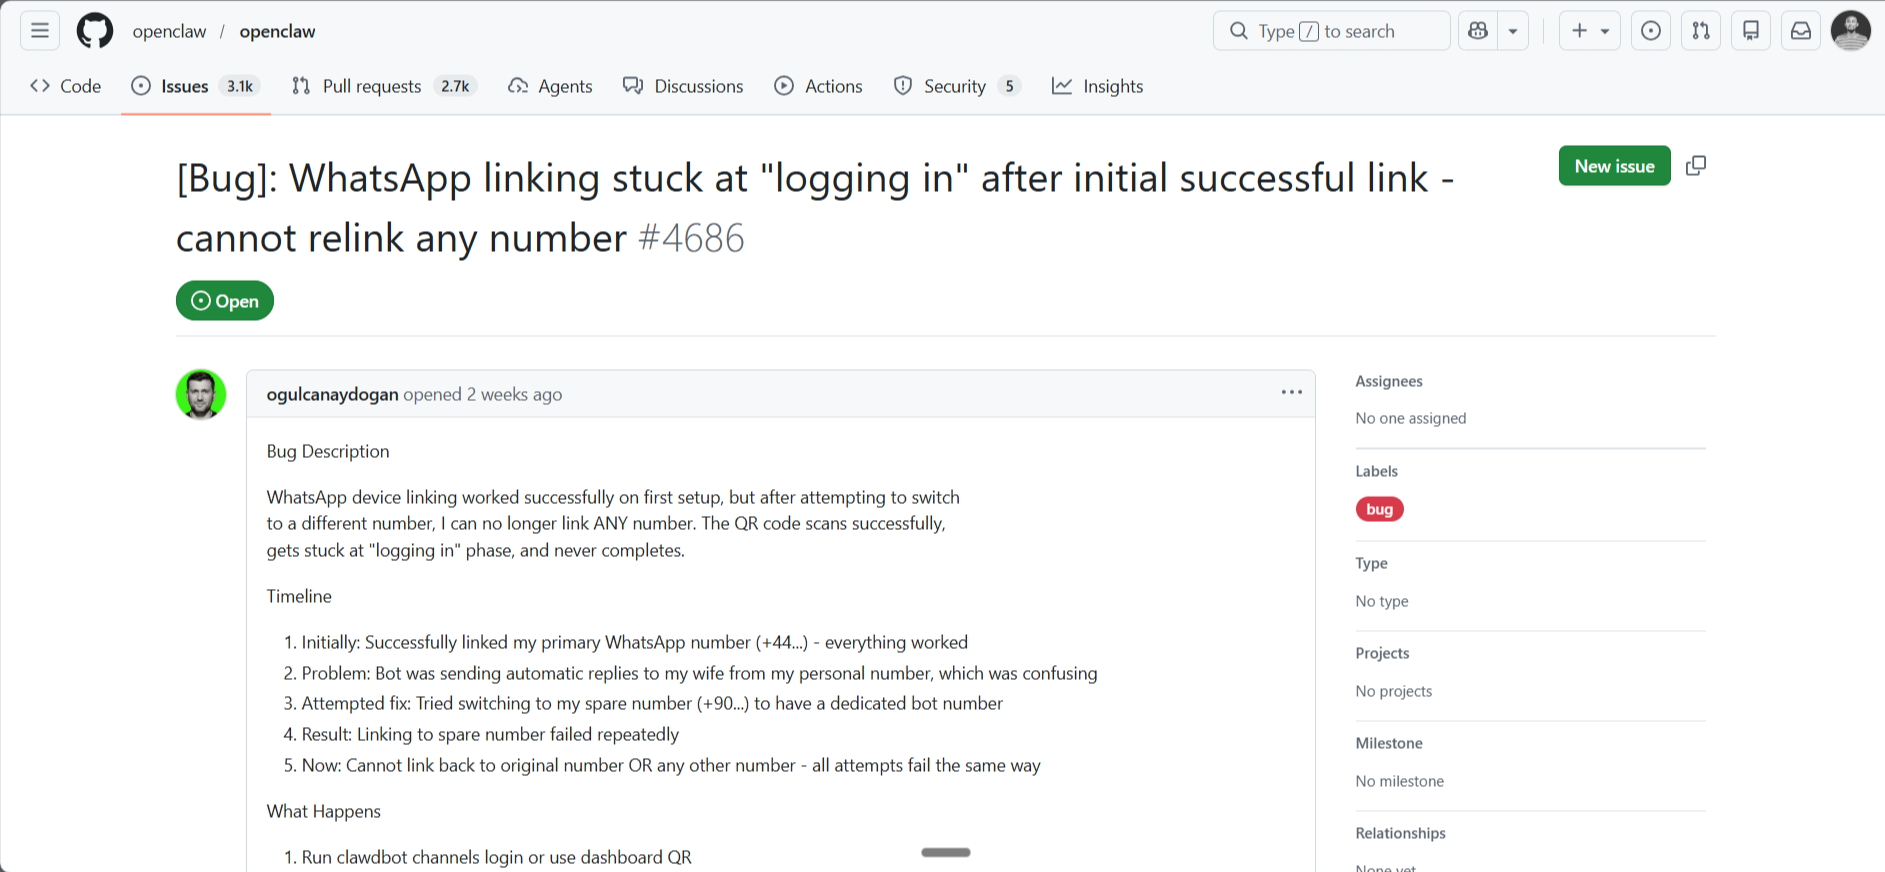This screenshot has height=872, width=1885.
Task: Open the hamburger navigation menu
Action: pos(40,31)
